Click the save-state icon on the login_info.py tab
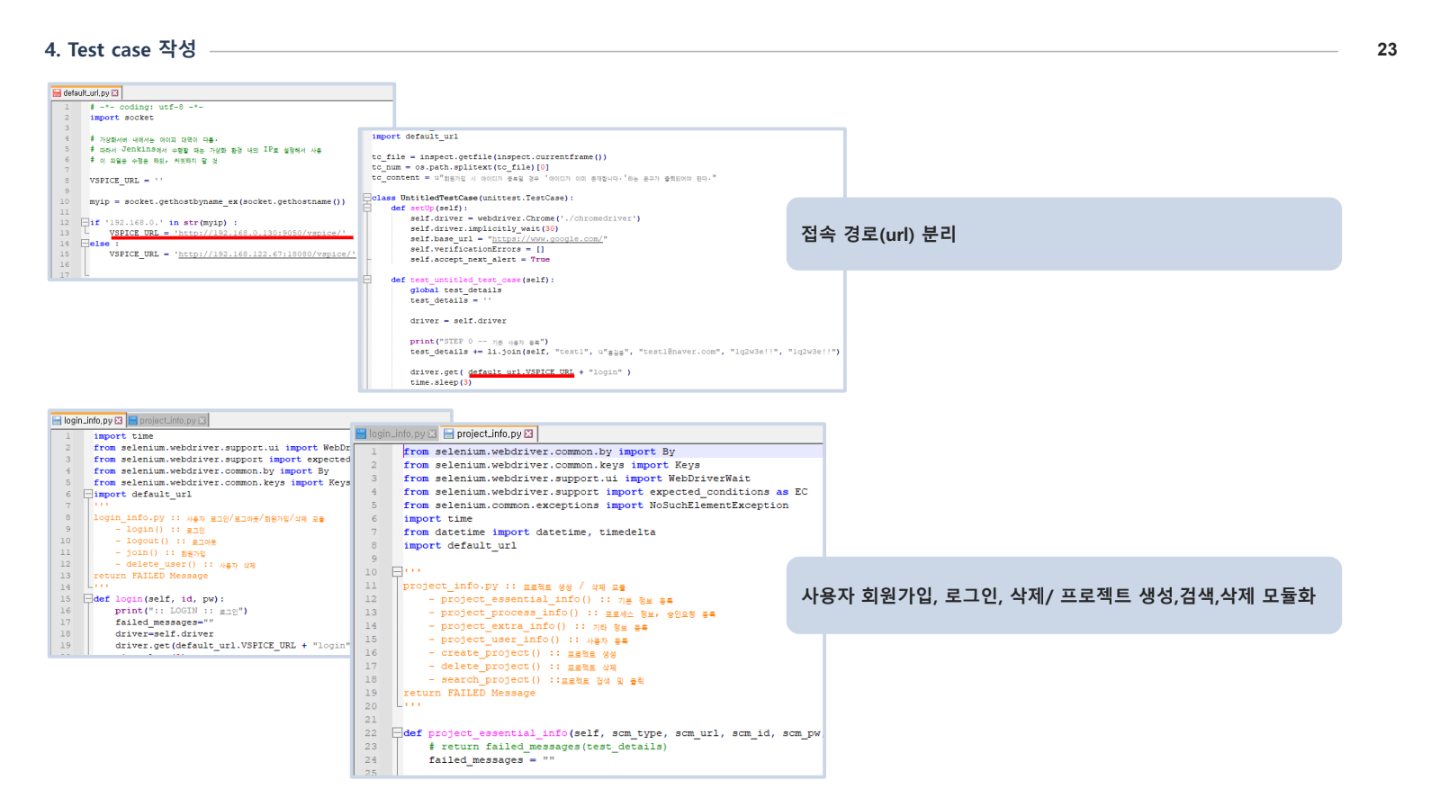The height and width of the screenshot is (805, 1437). (x=55, y=420)
